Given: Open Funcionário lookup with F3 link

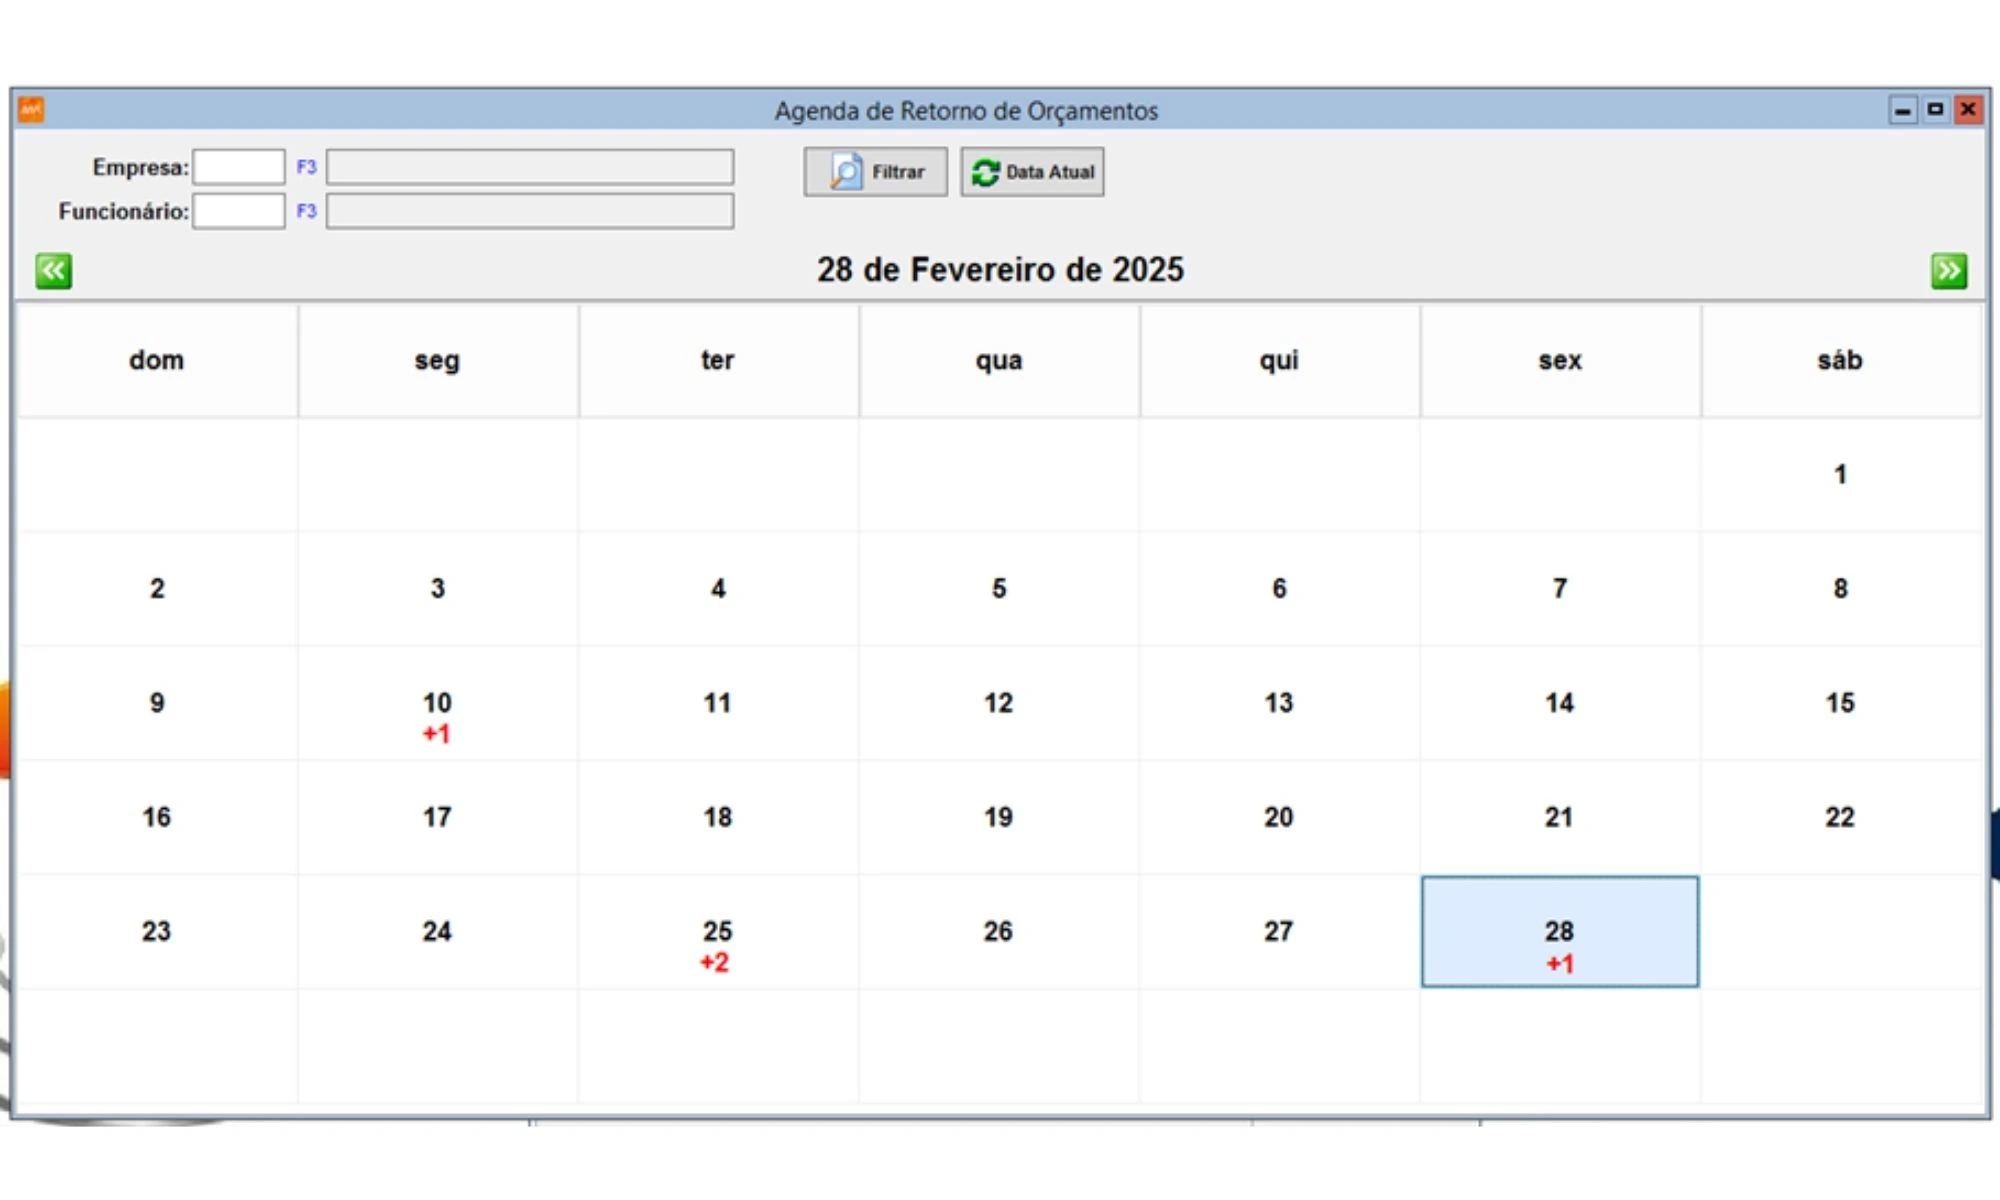Looking at the screenshot, I should 306,211.
